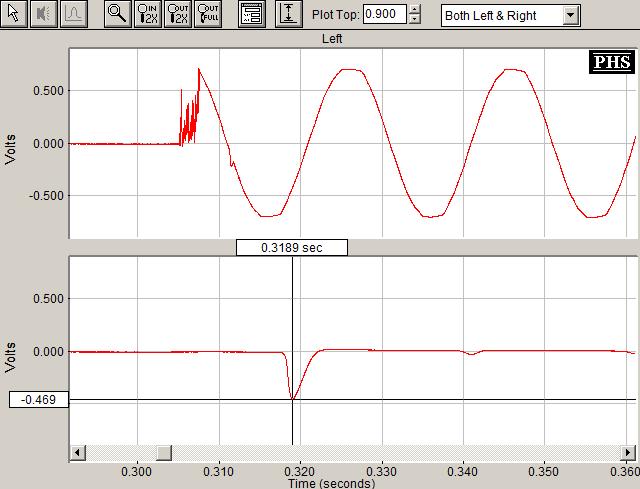Decrease Plot Top with down stepper

(414, 19)
